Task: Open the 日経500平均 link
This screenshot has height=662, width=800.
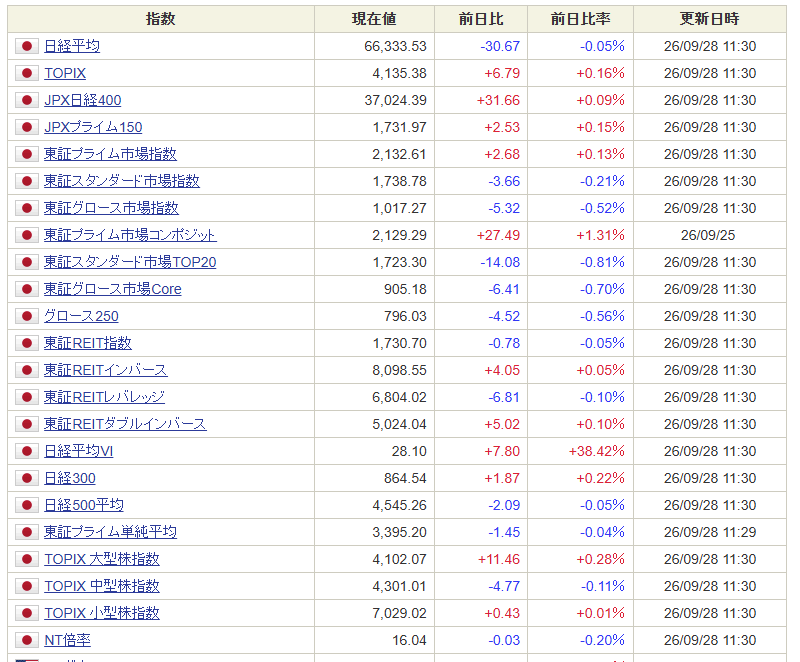Action: [x=84, y=506]
